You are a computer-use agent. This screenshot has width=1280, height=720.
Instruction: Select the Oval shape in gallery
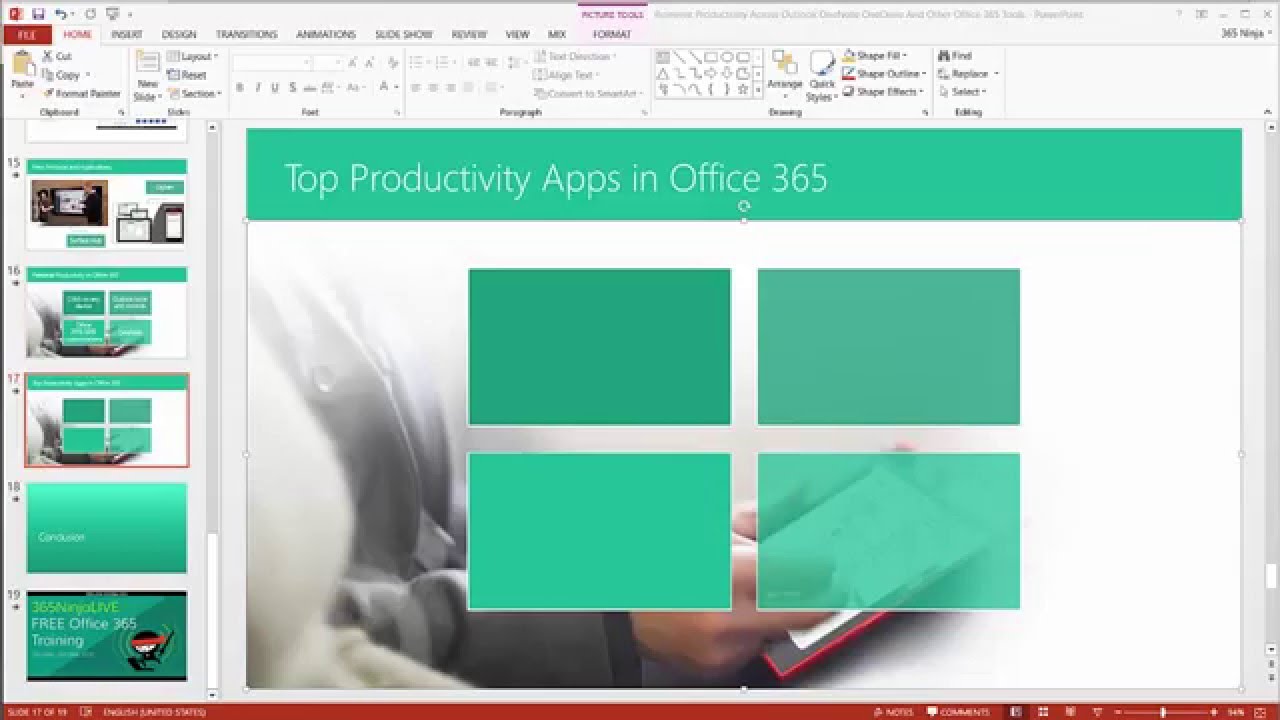[x=727, y=58]
